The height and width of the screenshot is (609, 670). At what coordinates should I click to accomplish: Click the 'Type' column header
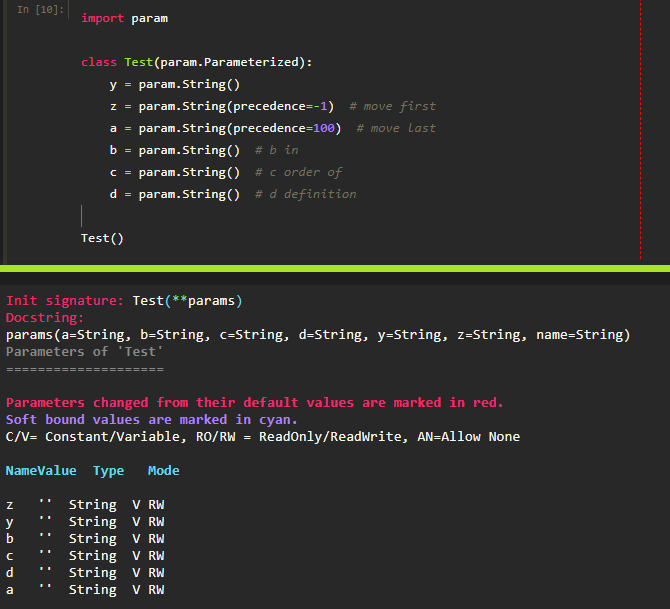[x=109, y=471]
